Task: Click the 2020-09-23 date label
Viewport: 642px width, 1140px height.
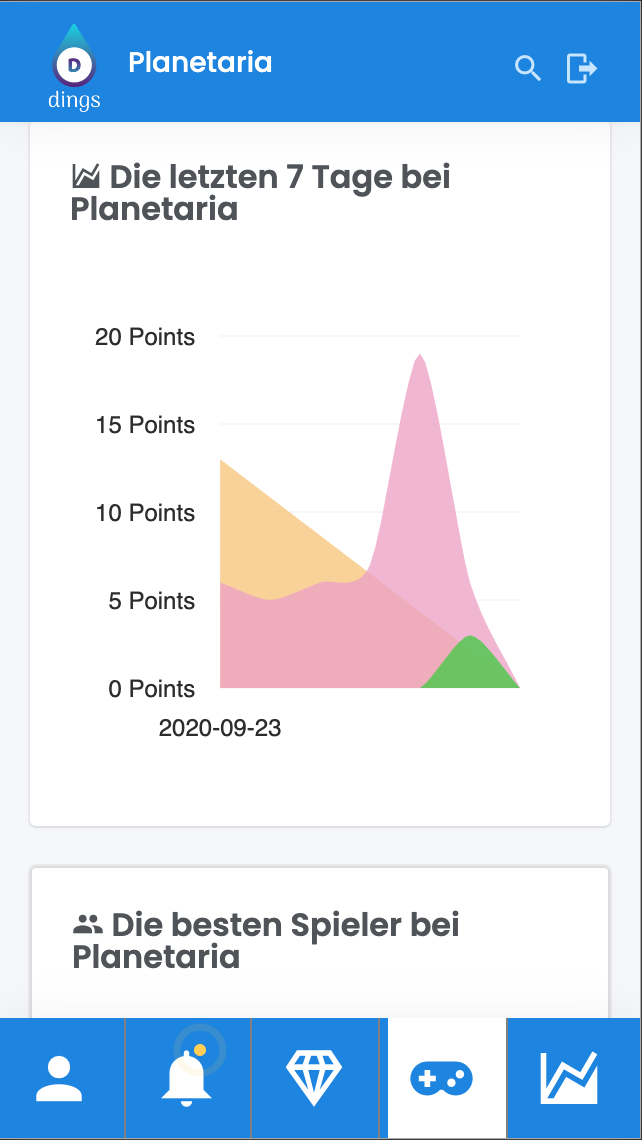Action: click(220, 728)
